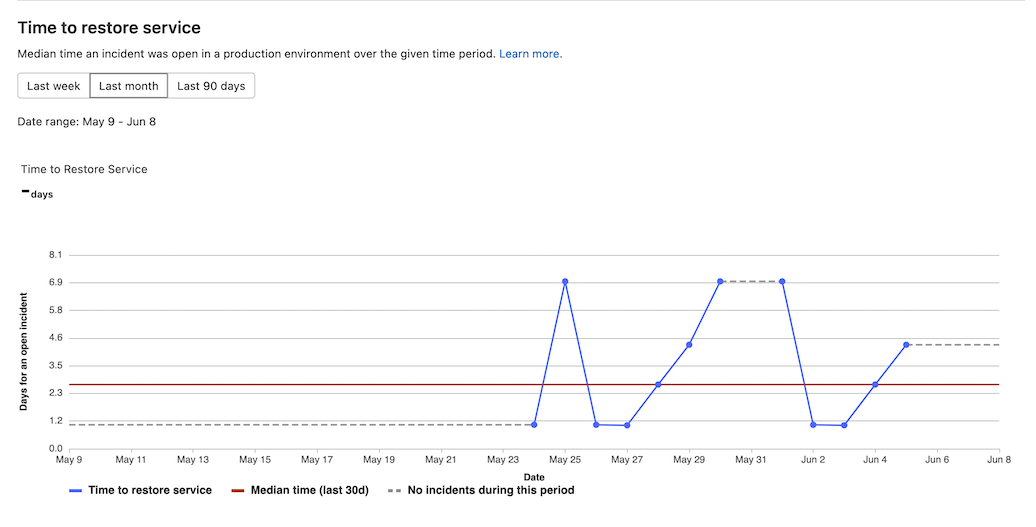This screenshot has width=1036, height=527.
Task: Click the May 29 data point
Action: tap(689, 345)
